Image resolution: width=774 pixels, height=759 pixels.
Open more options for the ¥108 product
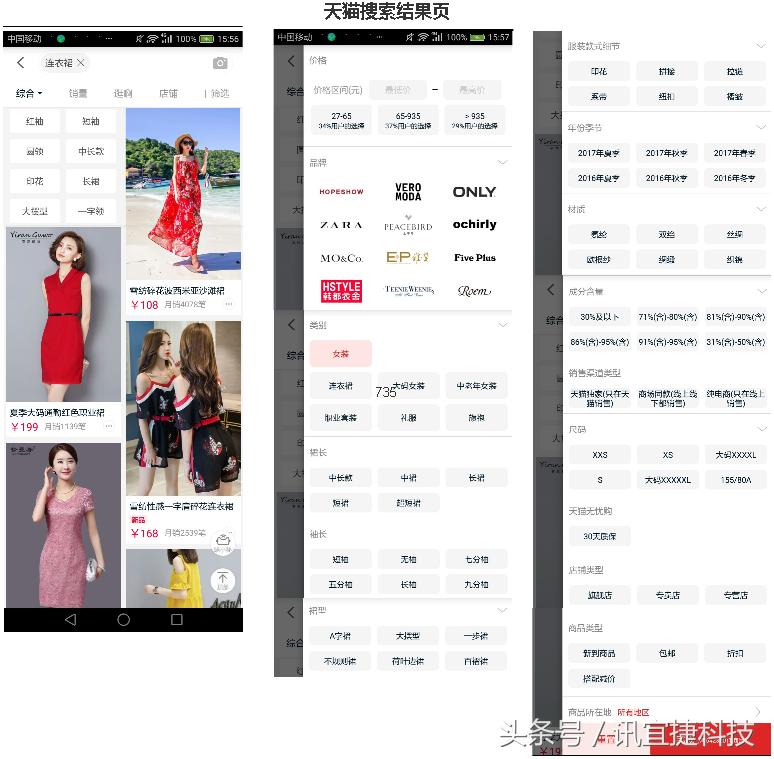(x=229, y=304)
